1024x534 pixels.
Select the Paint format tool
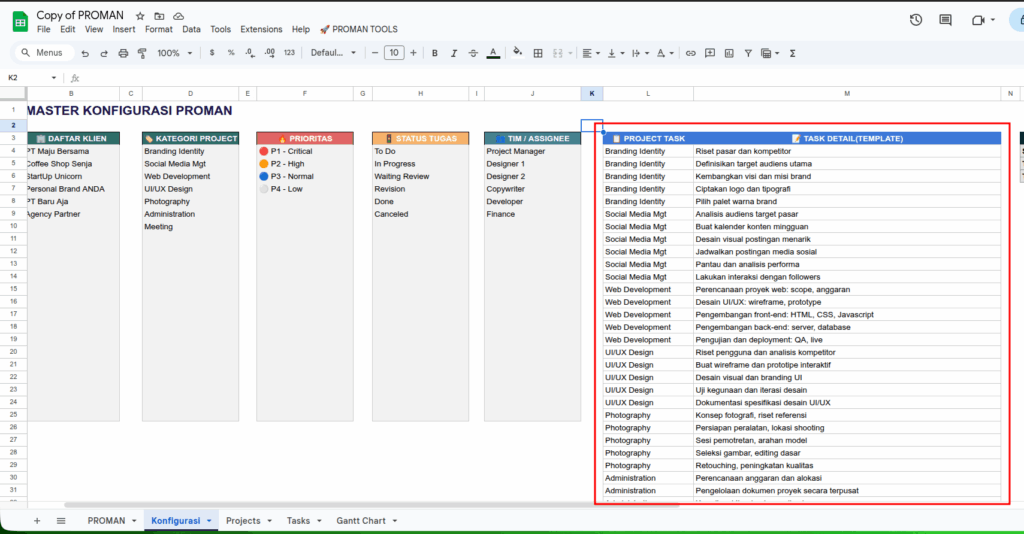(141, 53)
